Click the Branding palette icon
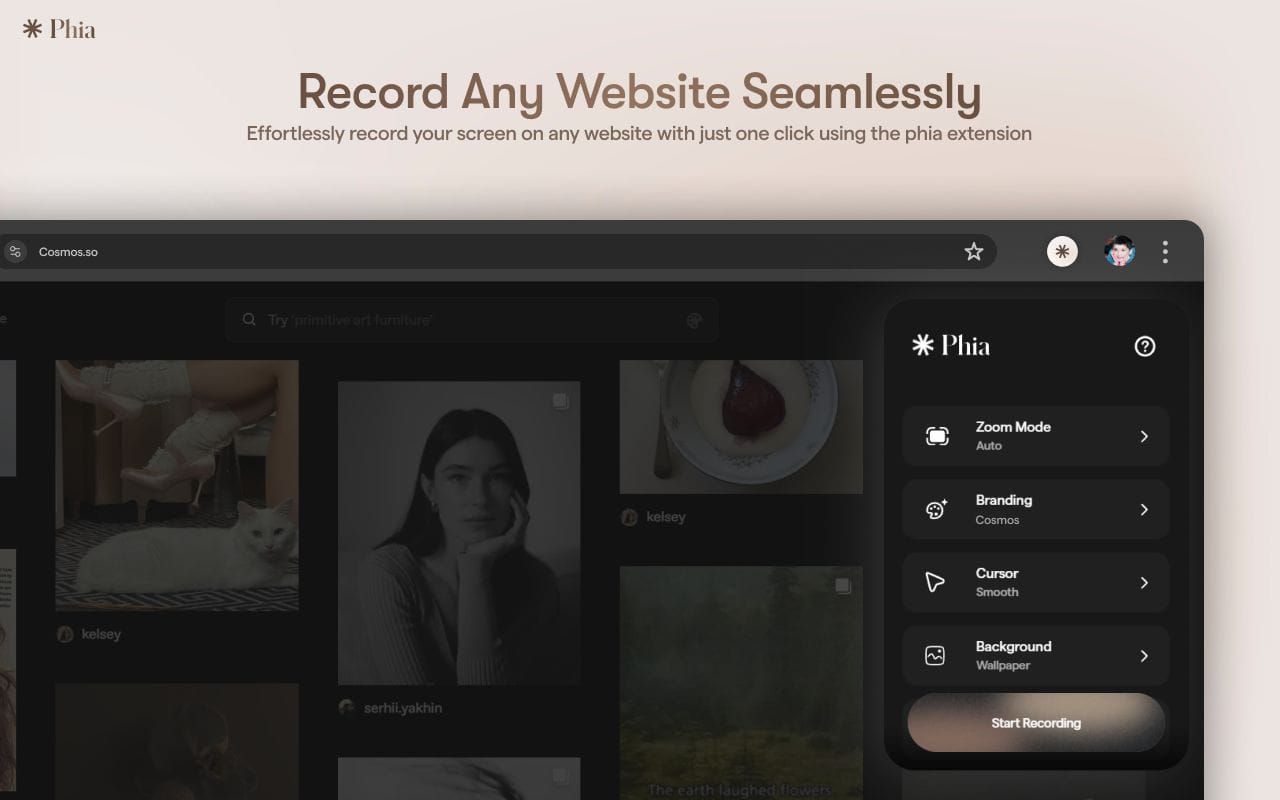Screen dimensions: 1280x800 pos(936,510)
